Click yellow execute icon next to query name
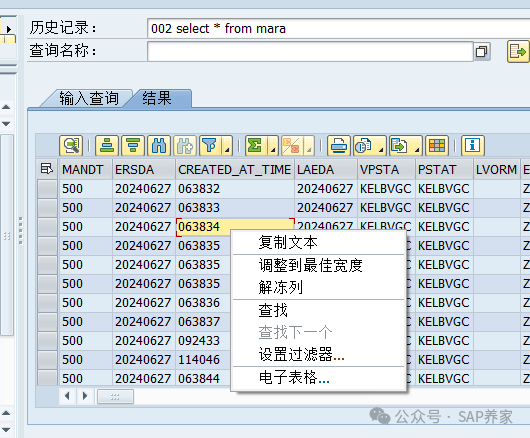This screenshot has width=530, height=438. coord(517,51)
